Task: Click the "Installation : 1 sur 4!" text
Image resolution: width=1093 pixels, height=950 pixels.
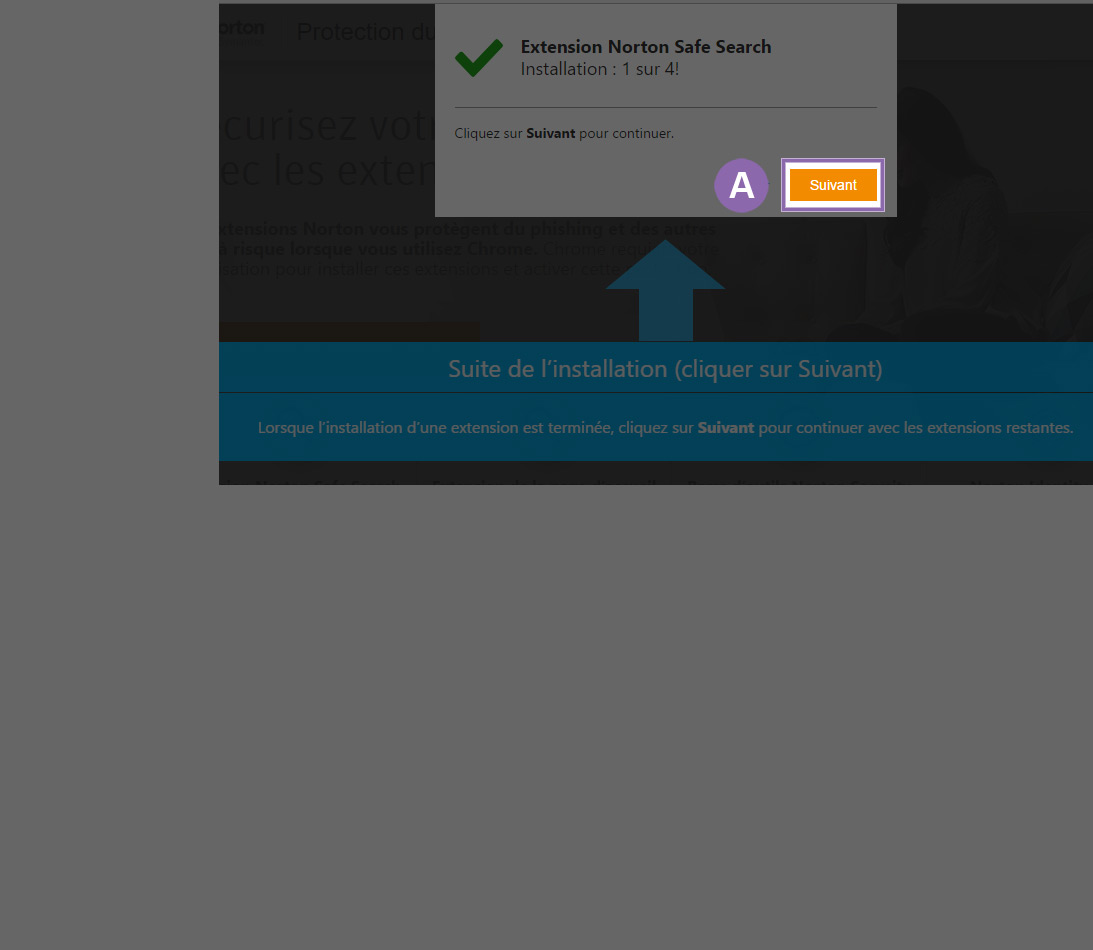Action: tap(599, 69)
